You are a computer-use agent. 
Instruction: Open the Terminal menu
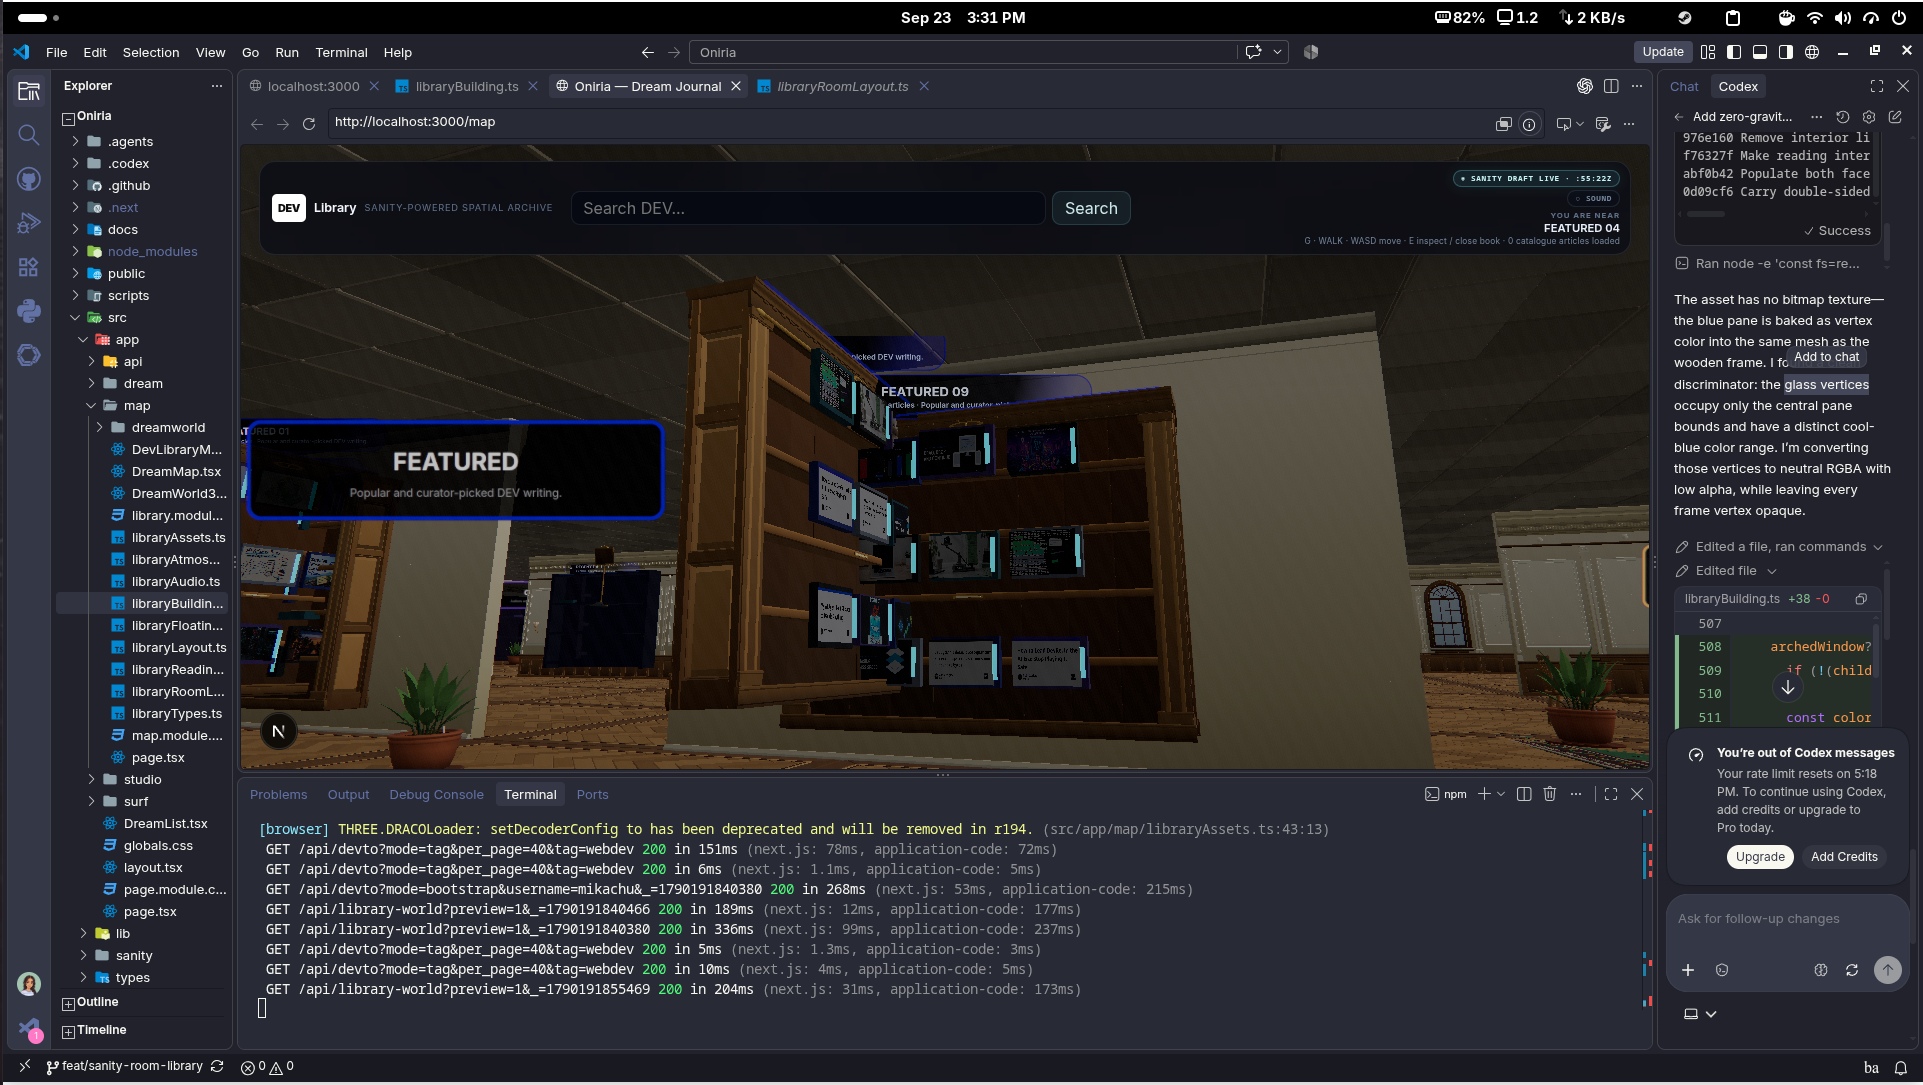tap(341, 52)
